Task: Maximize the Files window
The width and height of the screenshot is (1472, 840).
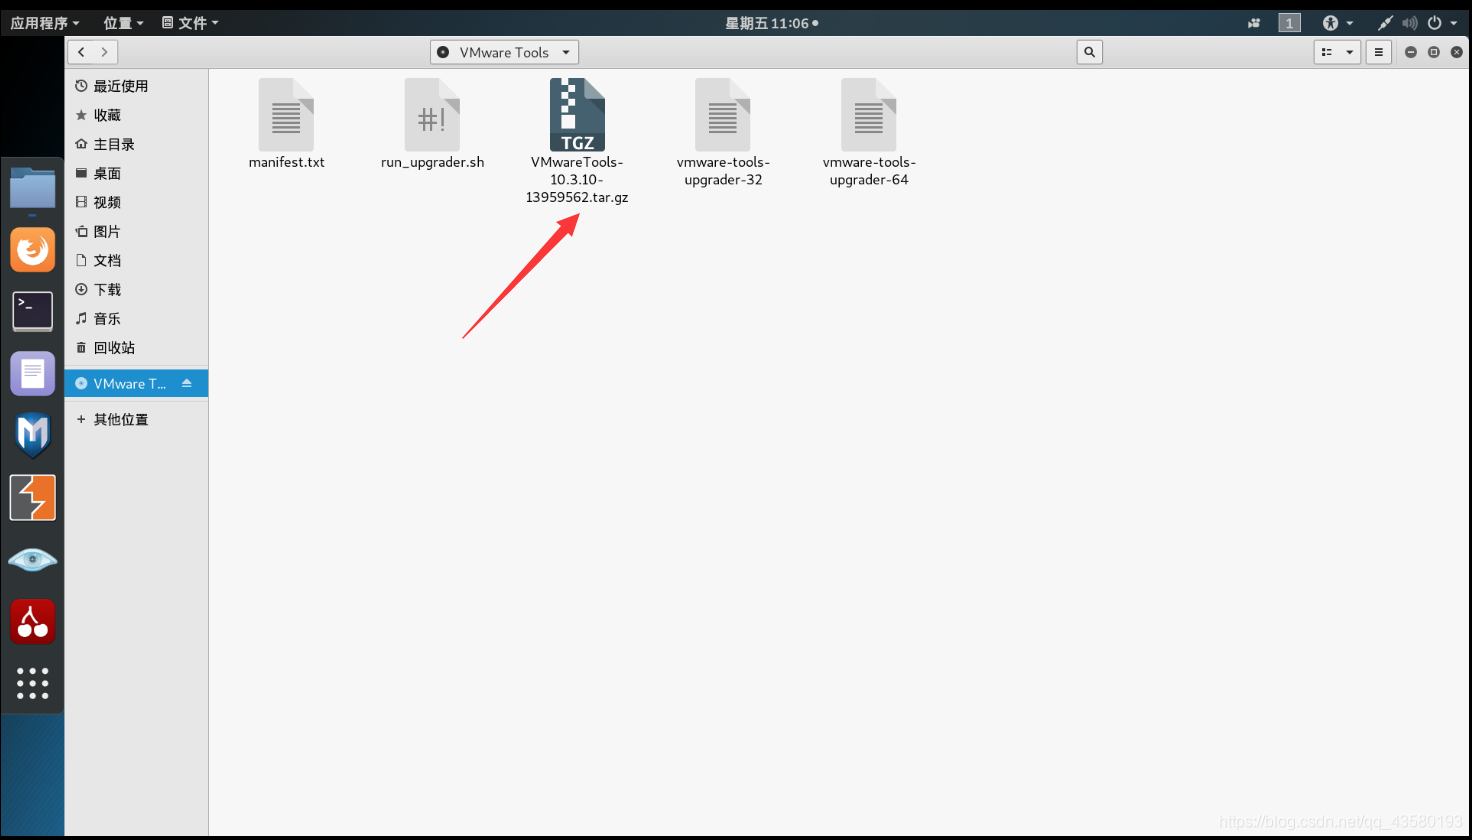Action: point(1433,52)
